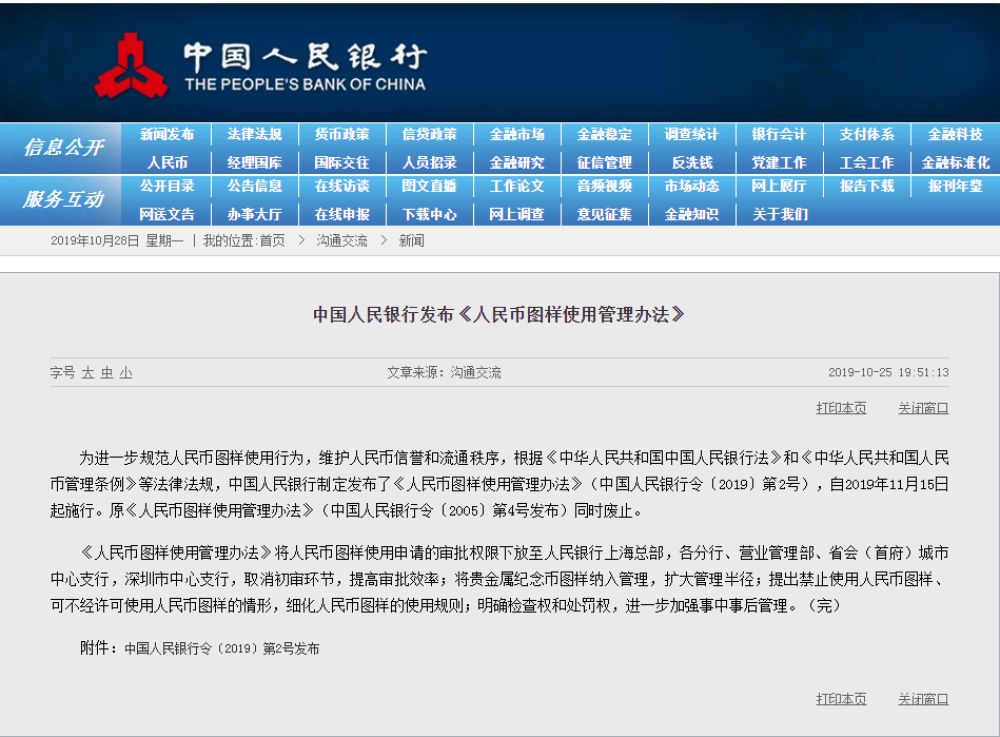
Task: Select 反洗钱 navigation item
Action: (x=691, y=163)
